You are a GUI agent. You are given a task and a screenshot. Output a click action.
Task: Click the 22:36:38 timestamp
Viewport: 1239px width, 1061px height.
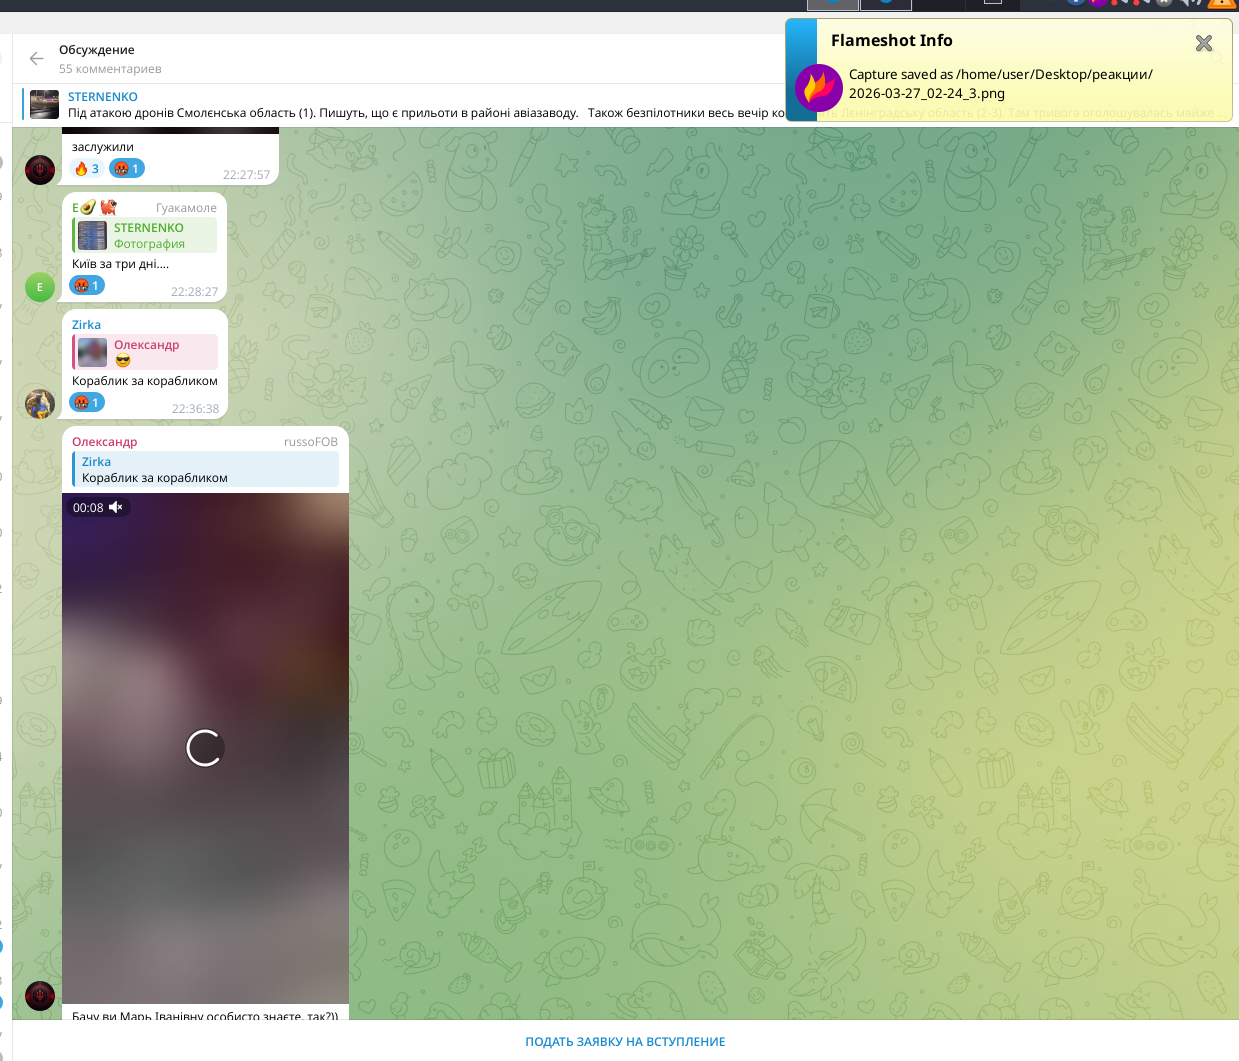pos(195,409)
